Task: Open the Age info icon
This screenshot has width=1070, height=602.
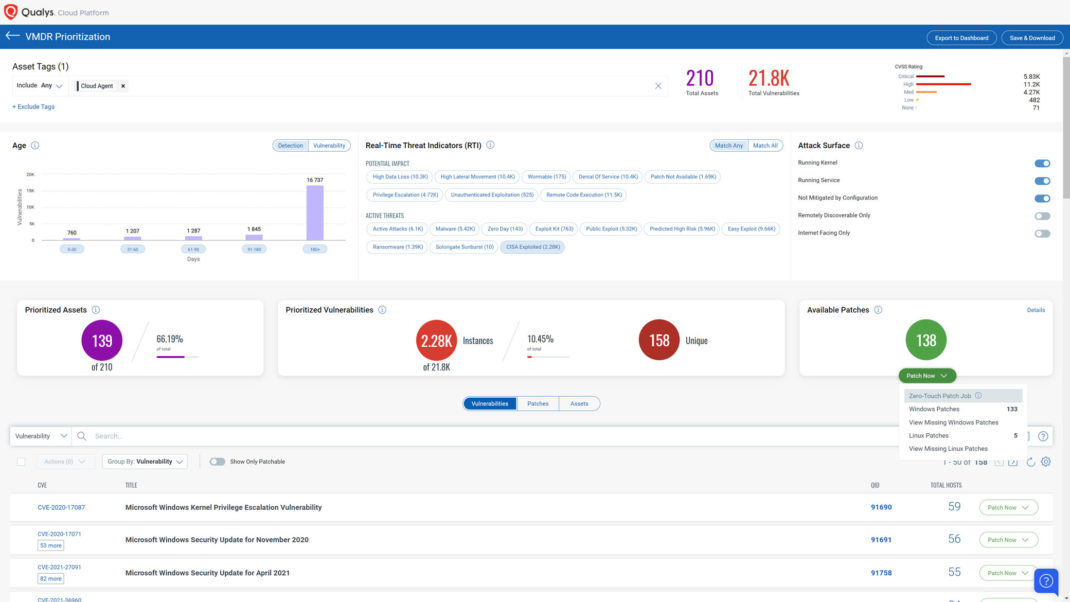Action: point(35,145)
